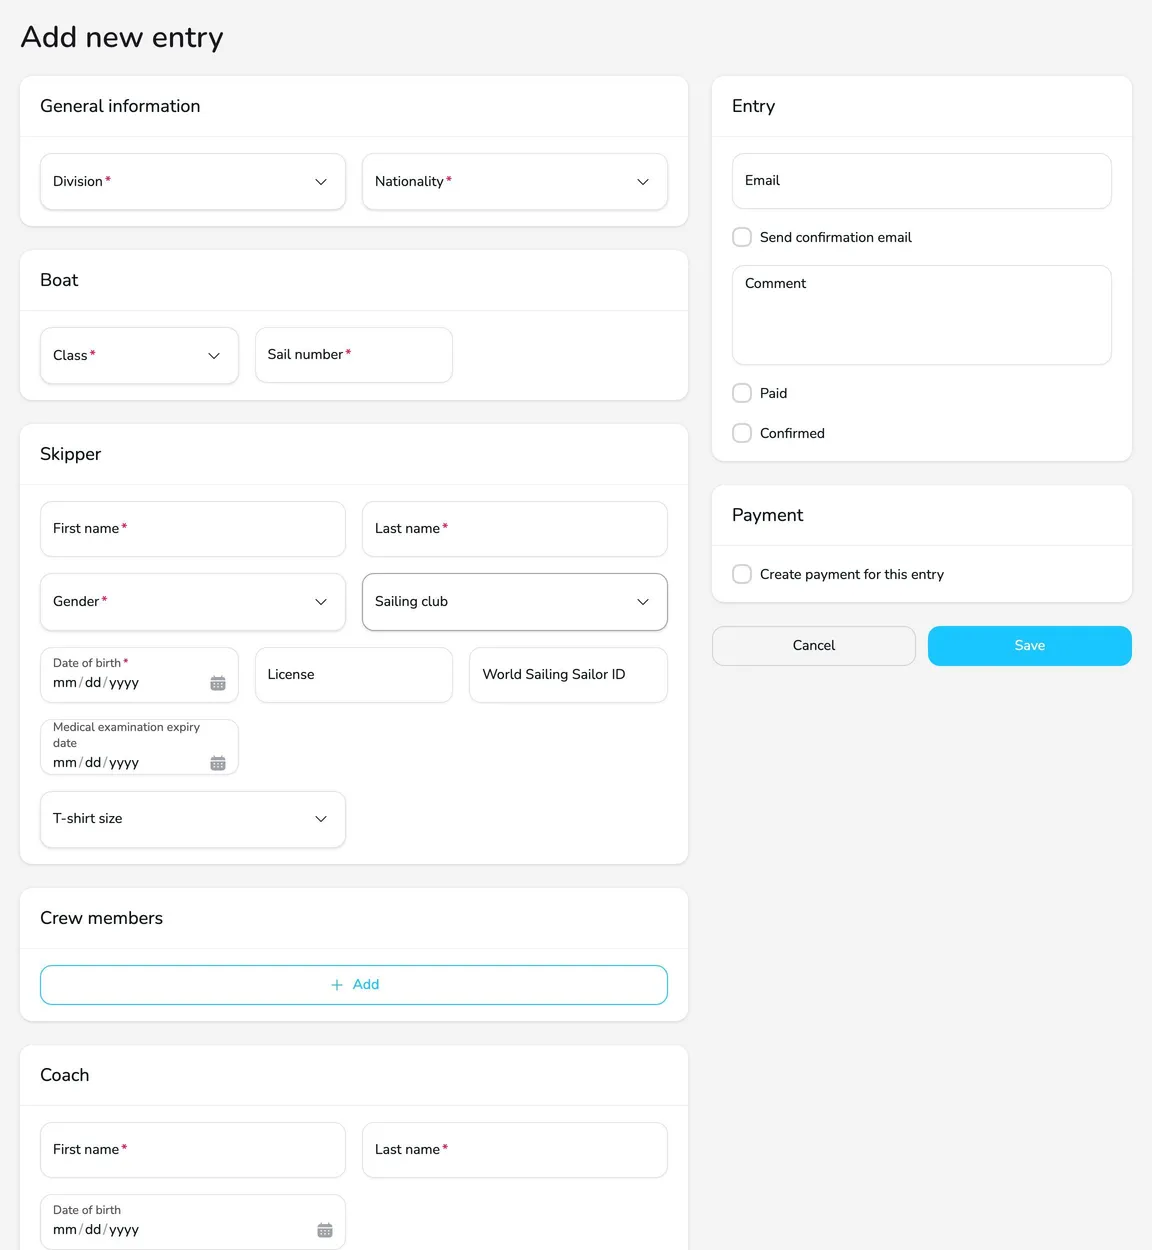The width and height of the screenshot is (1152, 1250).
Task: Open calendar picker for Coach date of birth
Action: [x=325, y=1230]
